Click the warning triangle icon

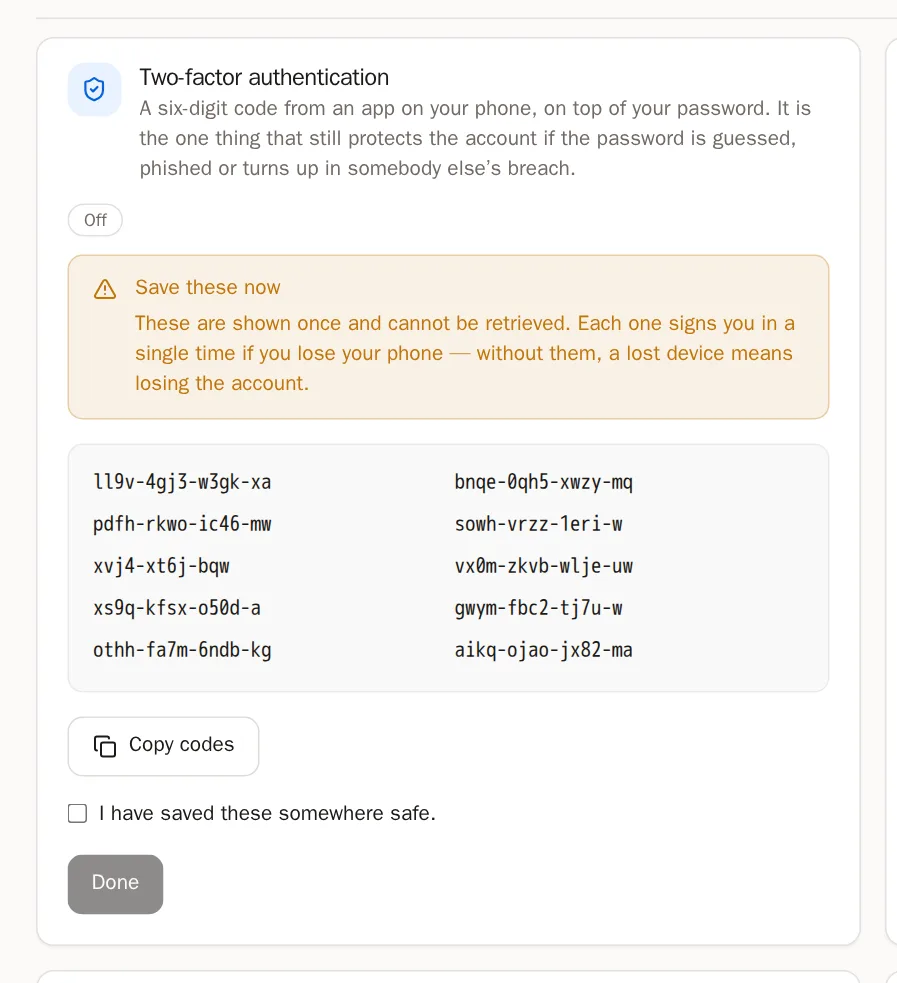(105, 289)
